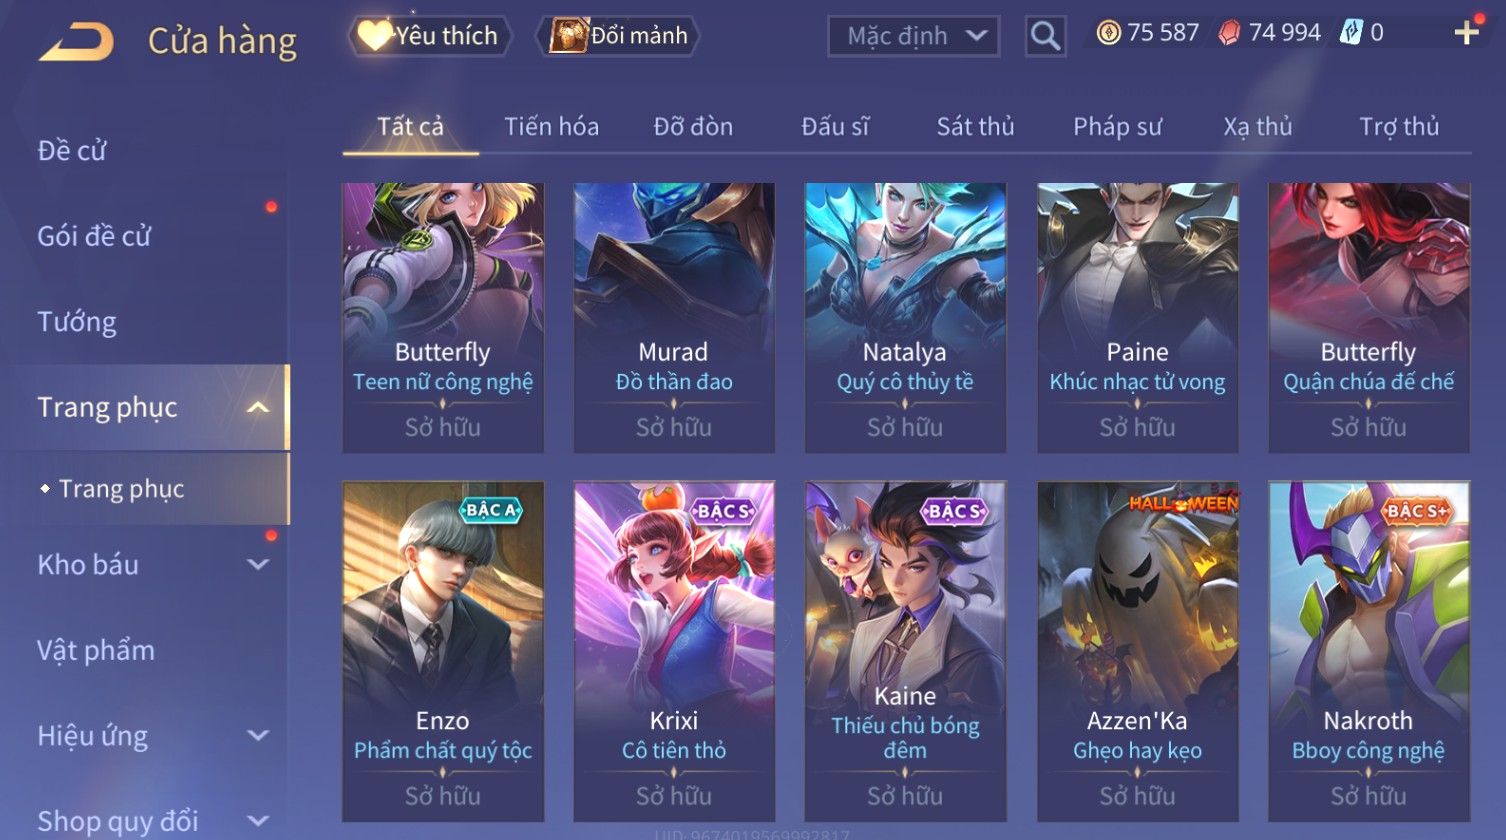Tap the gold coin currency icon
The image size is (1506, 840).
1108,34
